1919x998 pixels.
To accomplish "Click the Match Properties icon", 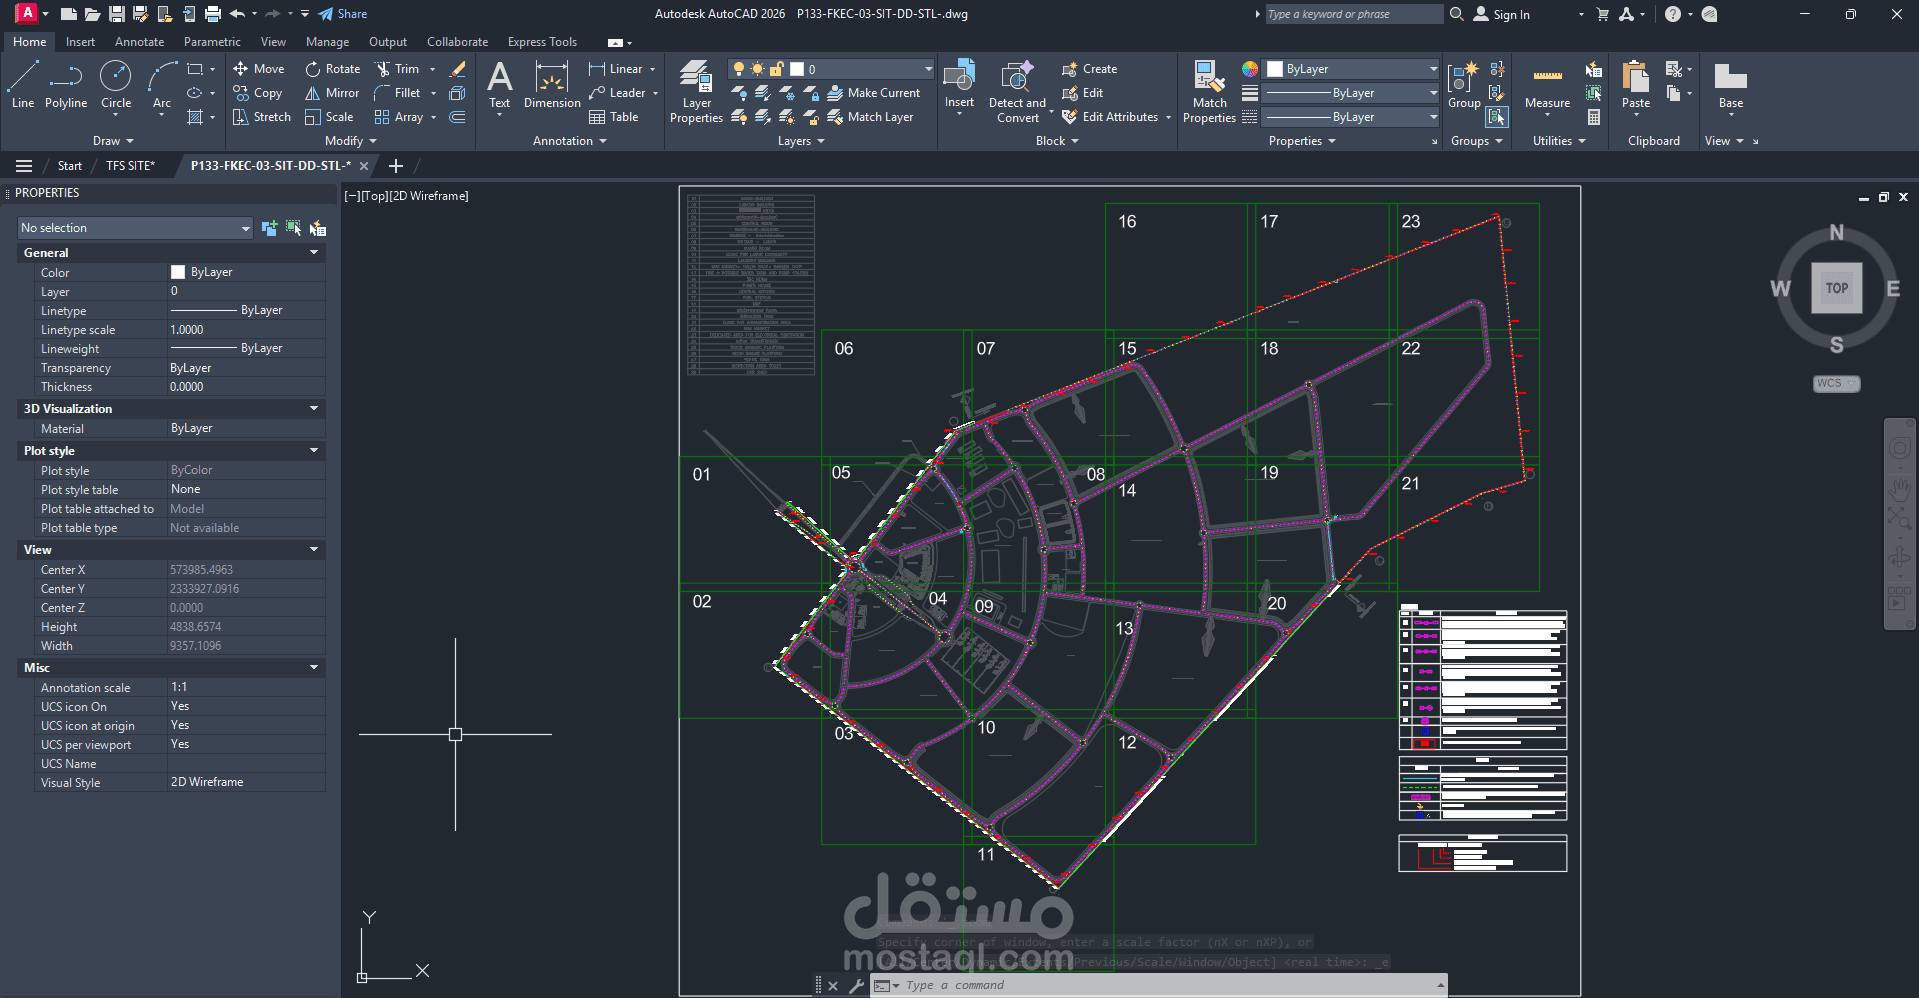I will click(x=1209, y=92).
